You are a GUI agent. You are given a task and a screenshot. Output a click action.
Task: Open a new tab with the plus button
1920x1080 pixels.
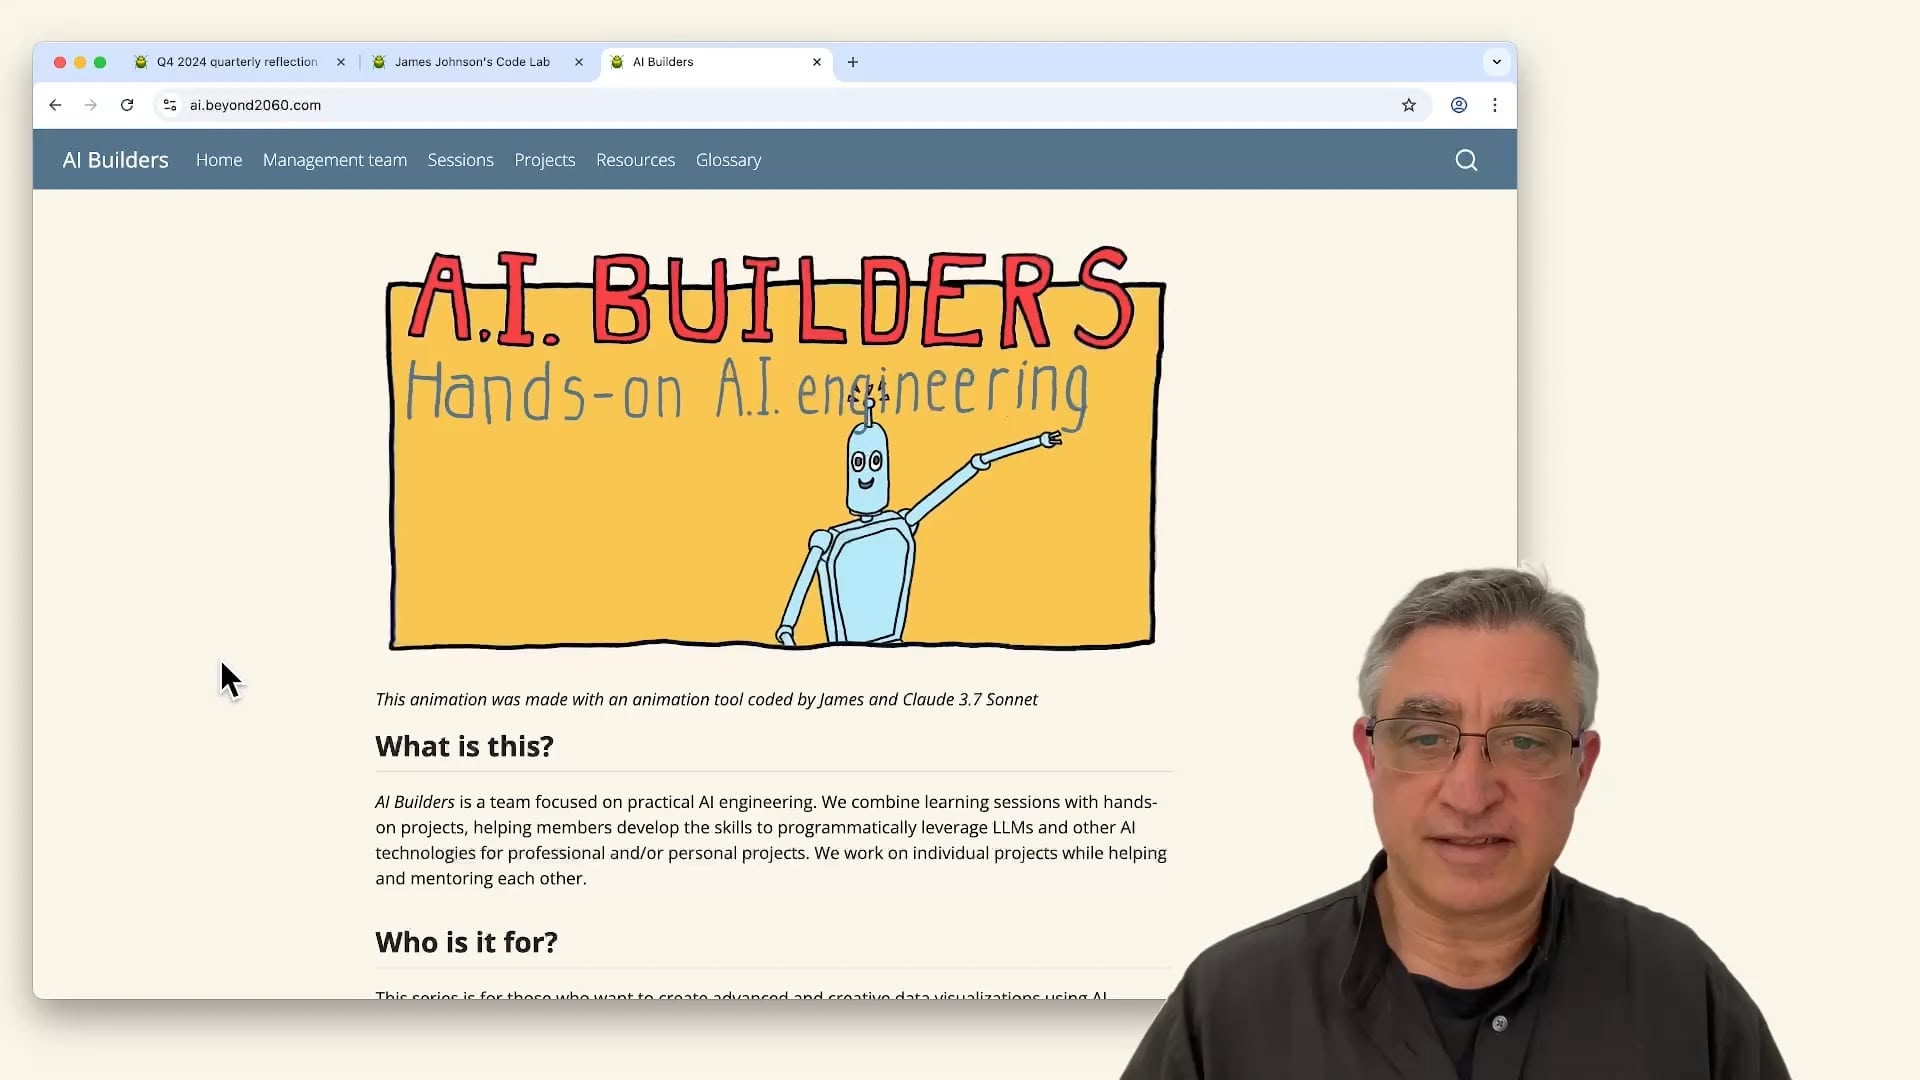pos(853,62)
